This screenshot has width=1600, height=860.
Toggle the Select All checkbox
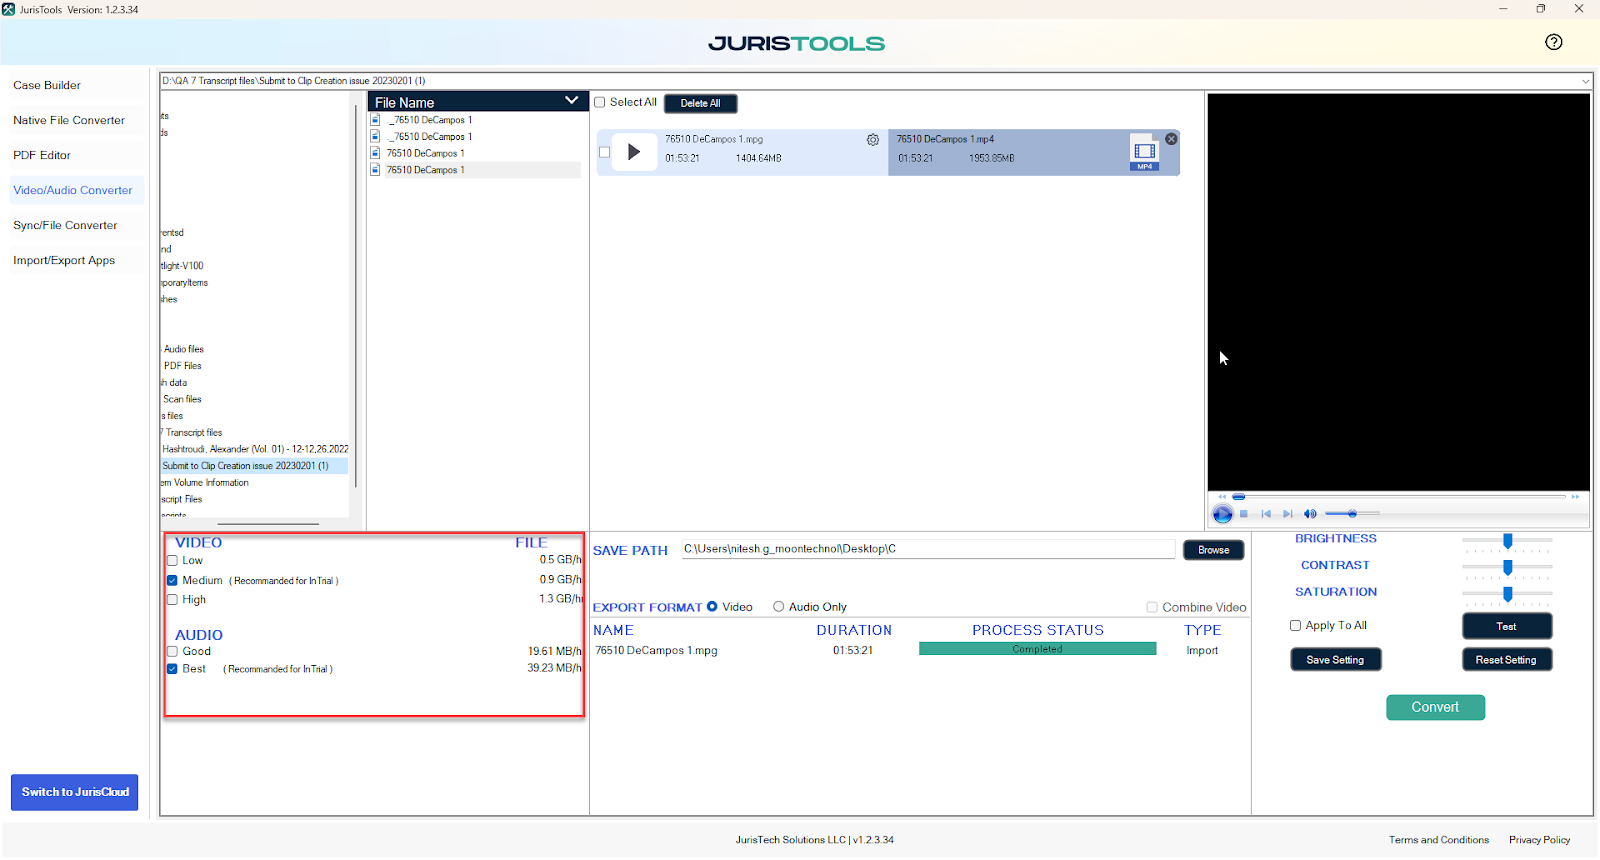(600, 102)
